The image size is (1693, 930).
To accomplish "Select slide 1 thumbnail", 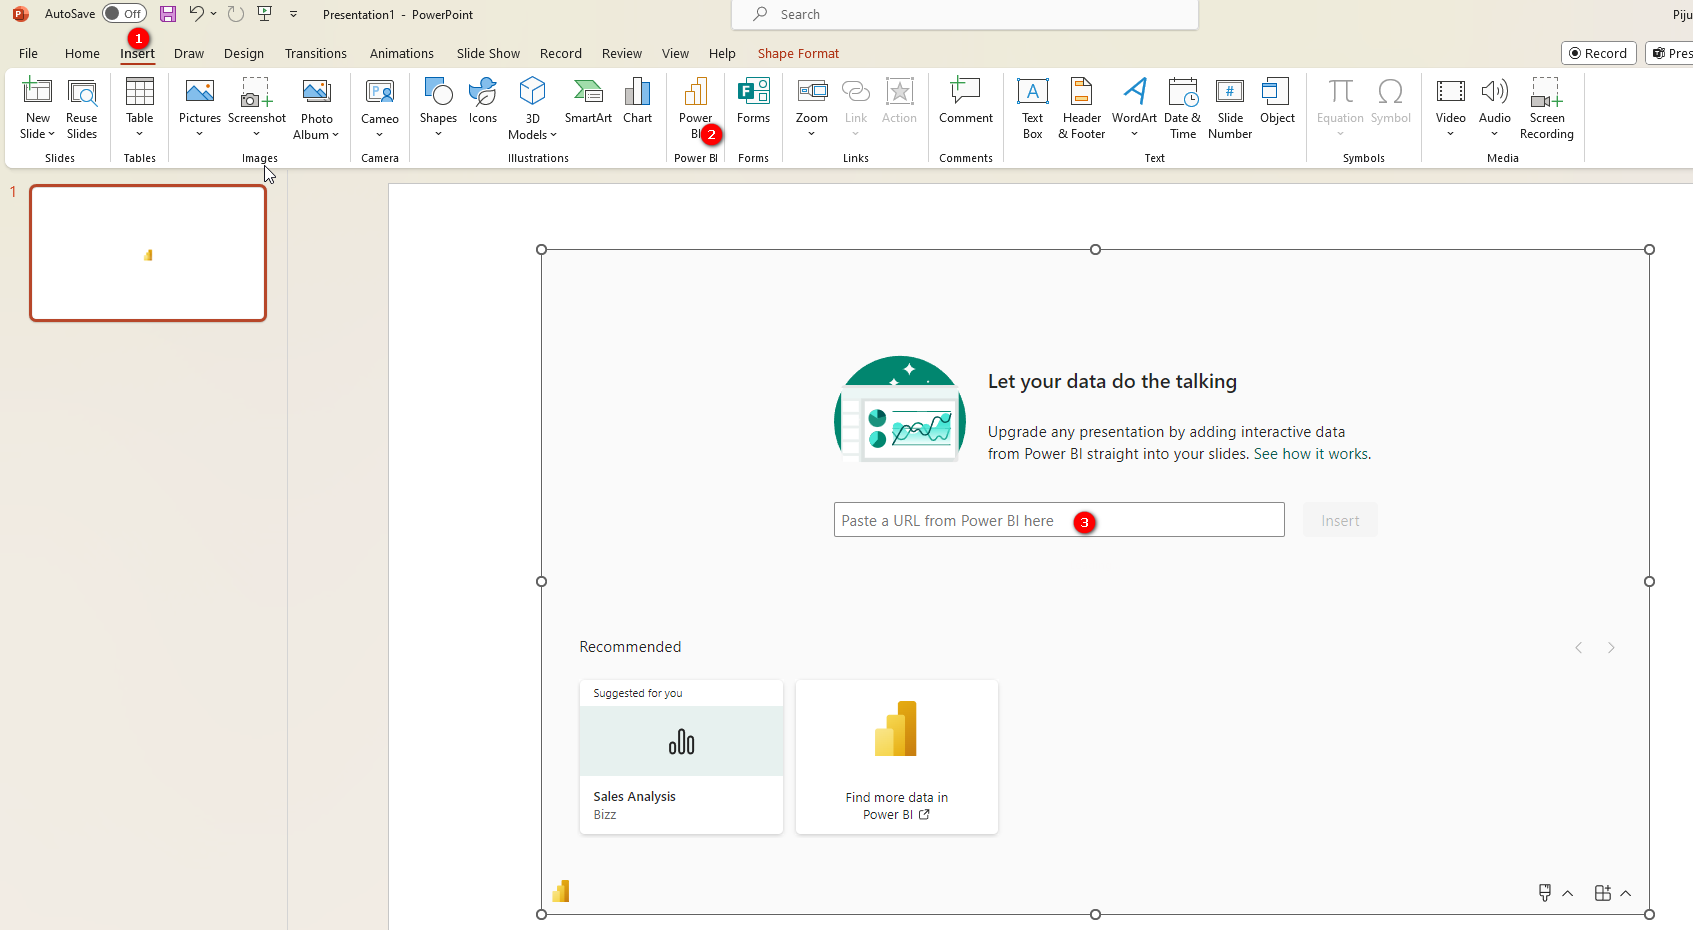I will click(x=148, y=253).
